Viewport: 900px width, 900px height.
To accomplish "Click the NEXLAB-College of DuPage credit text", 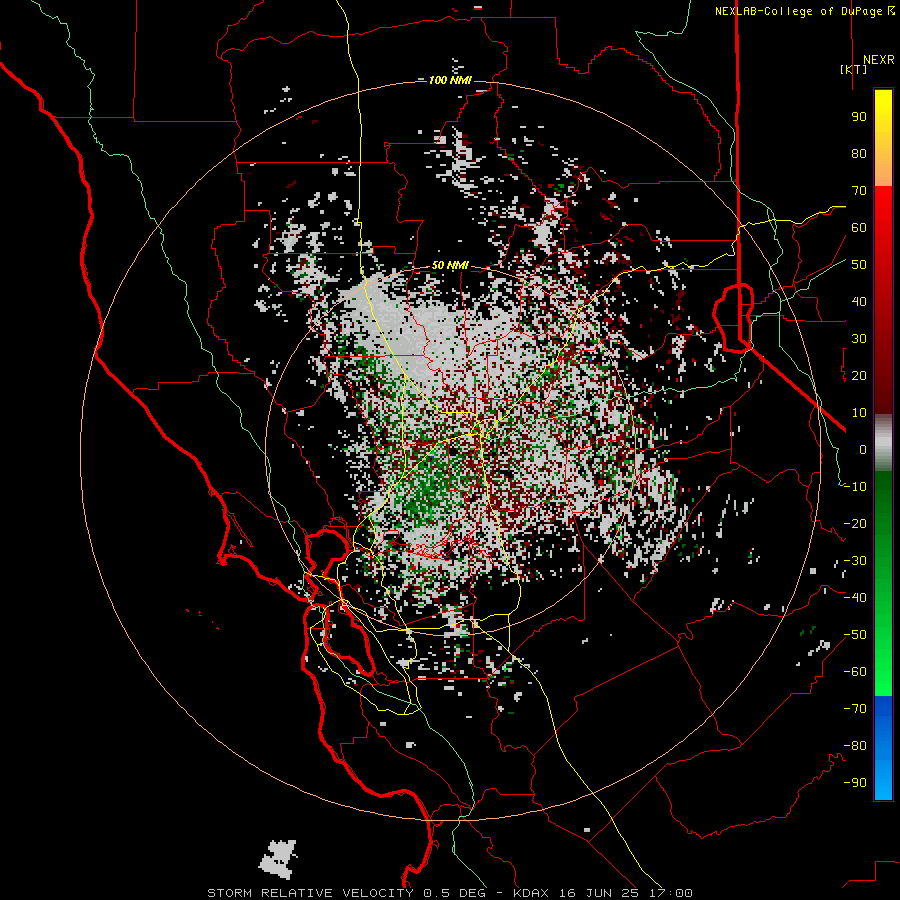I will click(x=798, y=11).
